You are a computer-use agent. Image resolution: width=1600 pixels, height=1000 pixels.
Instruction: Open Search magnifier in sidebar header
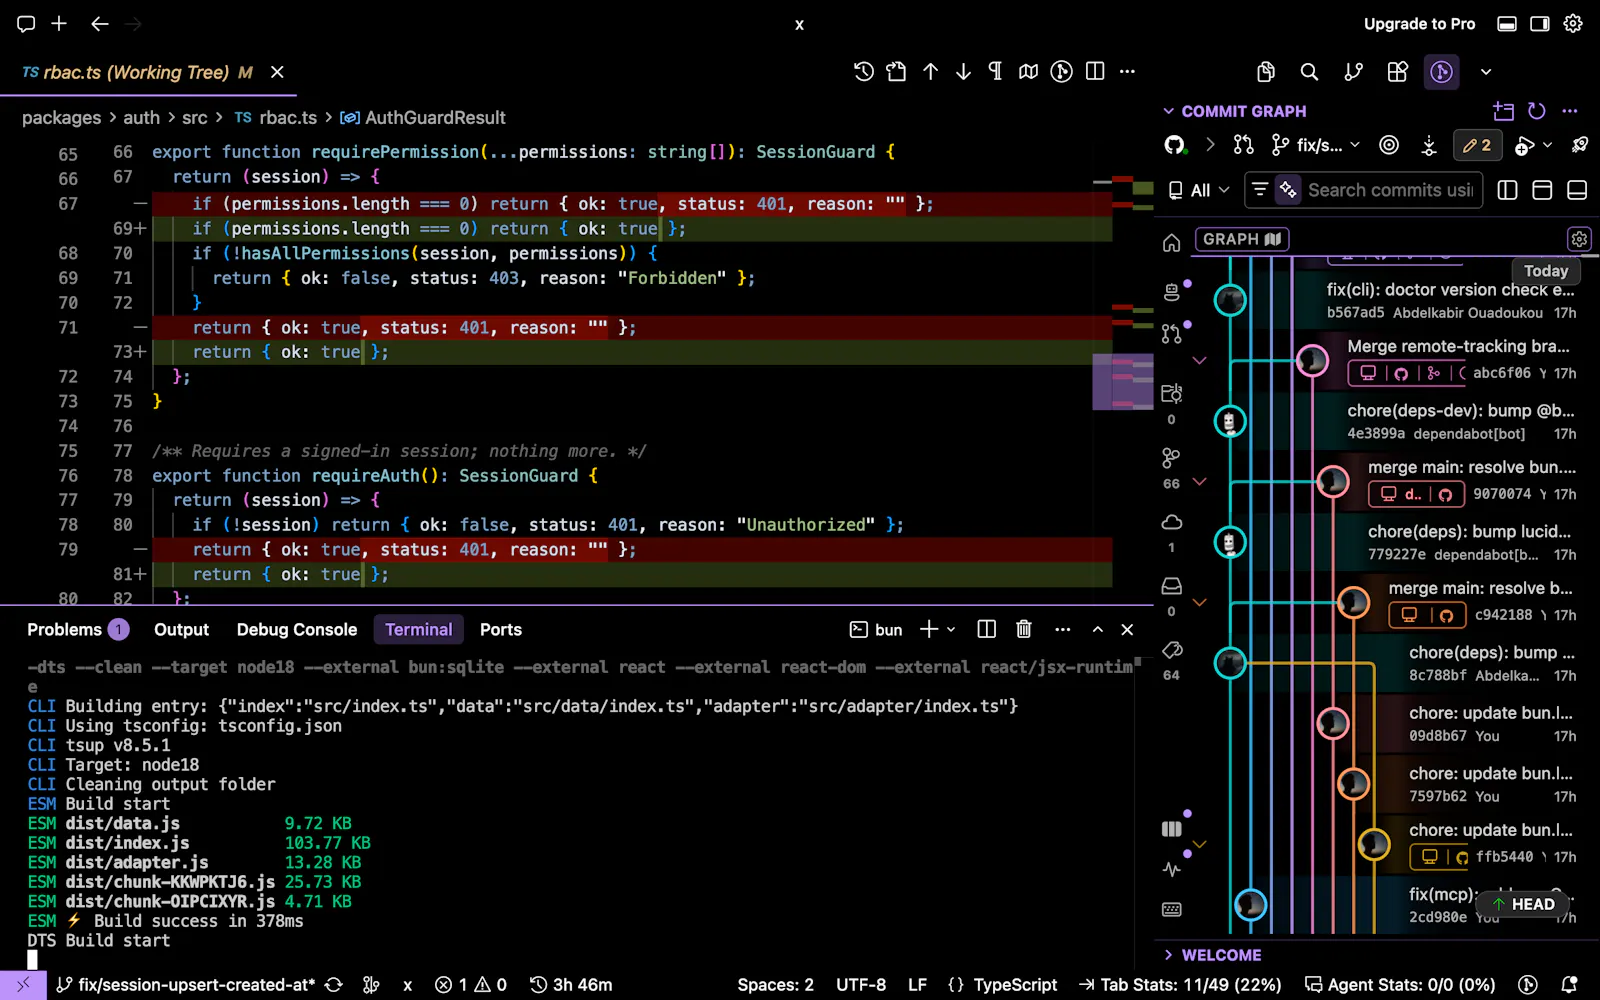[1309, 71]
